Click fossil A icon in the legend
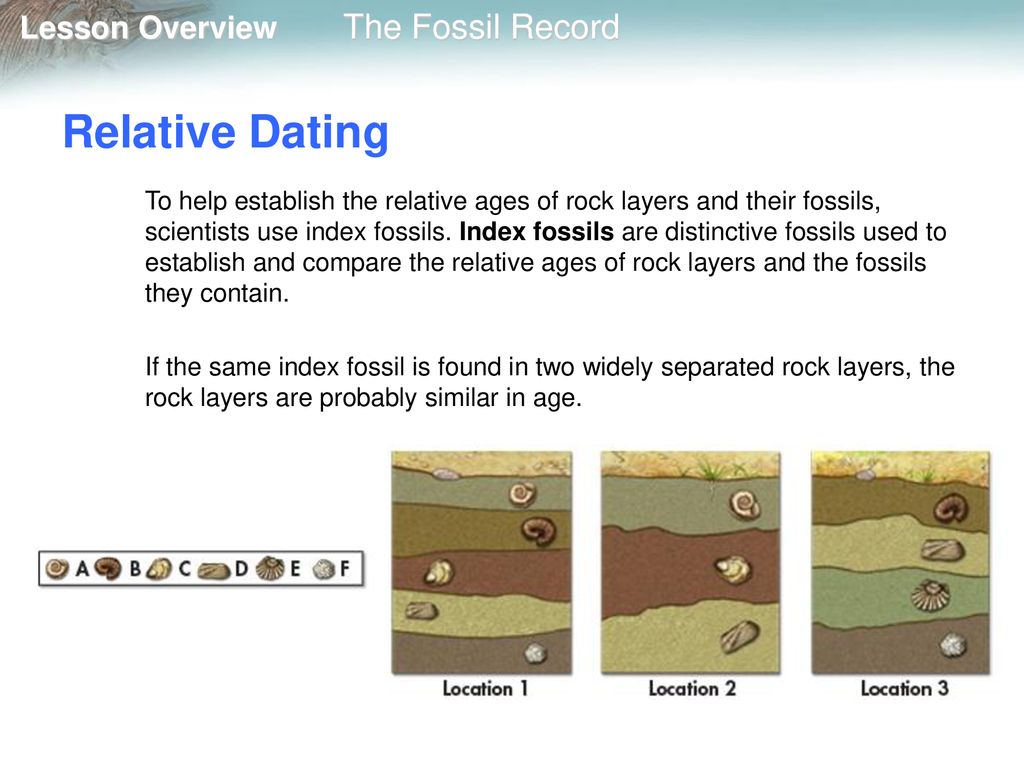Viewport: 1024px width, 768px height. (x=57, y=569)
